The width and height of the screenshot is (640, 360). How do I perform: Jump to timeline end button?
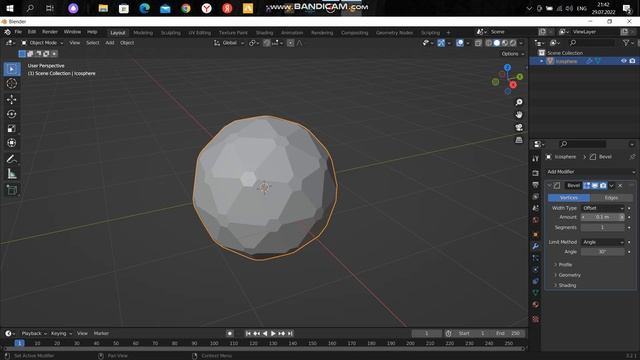[290, 333]
